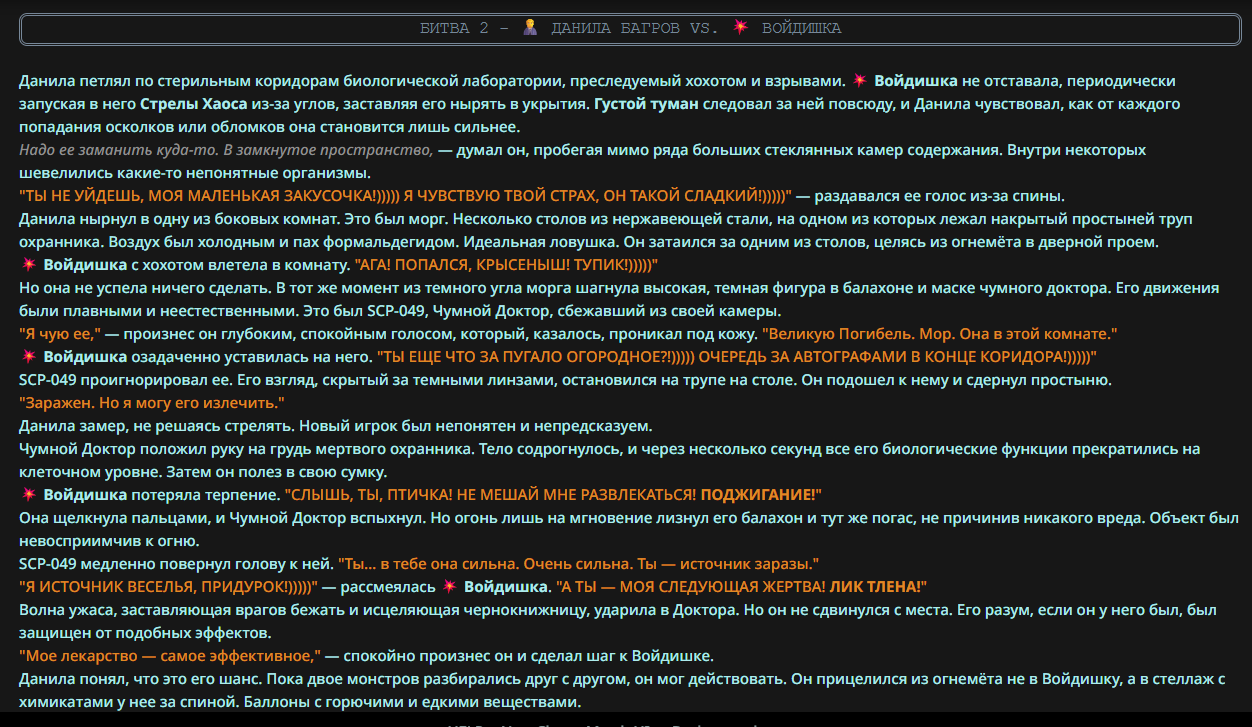Screen dimensions: 1252x727
Task: Click explosion icon before 'Войдишка потеряла терпение'
Action: coord(28,495)
